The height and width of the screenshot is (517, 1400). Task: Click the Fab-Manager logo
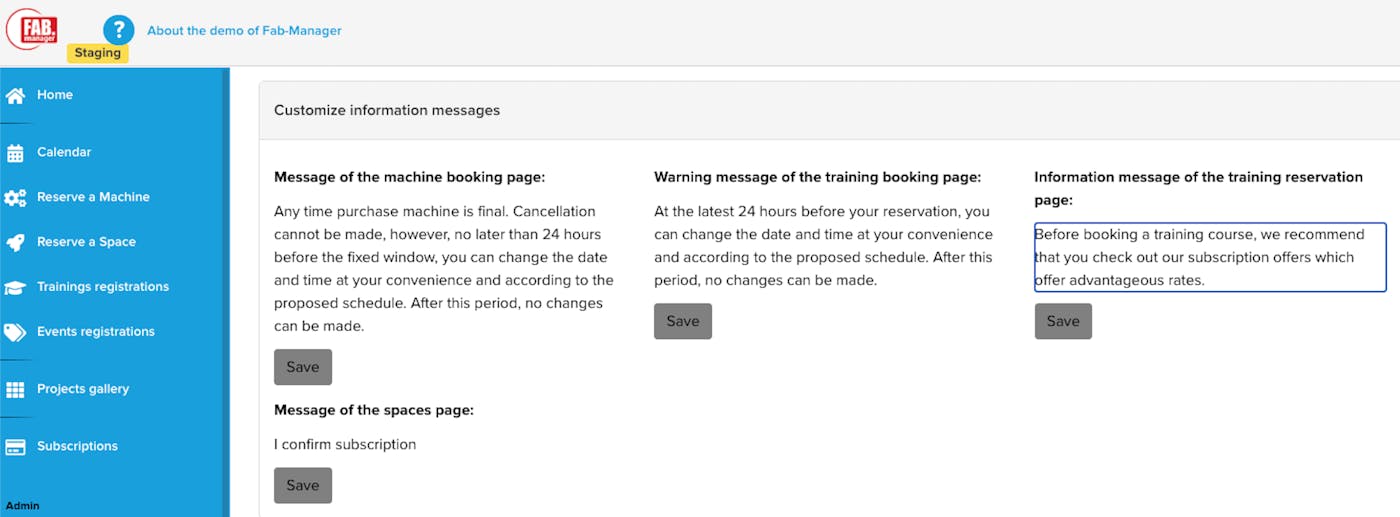(32, 29)
